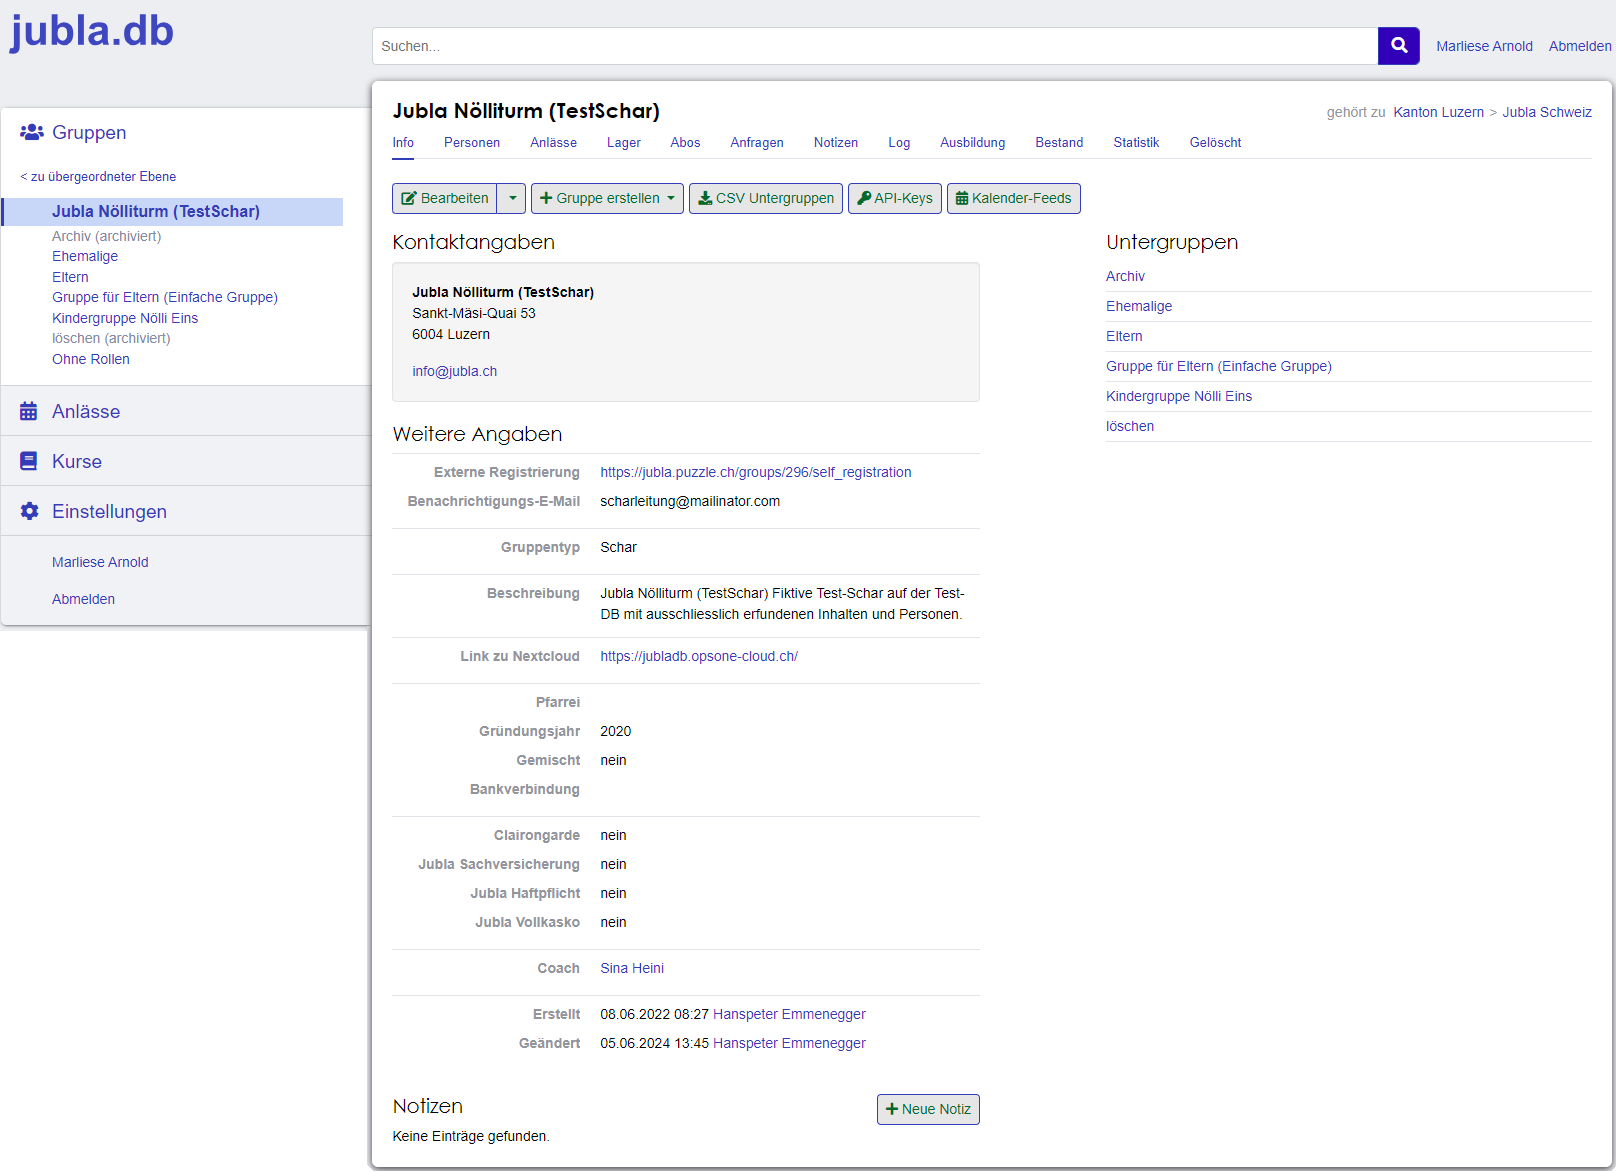Download CSV Untergruppen

click(x=766, y=198)
